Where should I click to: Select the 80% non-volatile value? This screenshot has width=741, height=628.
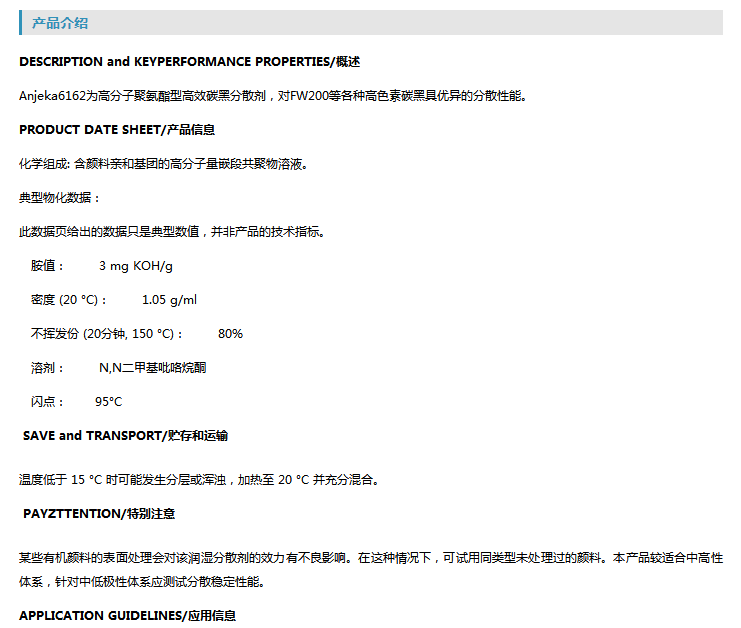tap(230, 334)
